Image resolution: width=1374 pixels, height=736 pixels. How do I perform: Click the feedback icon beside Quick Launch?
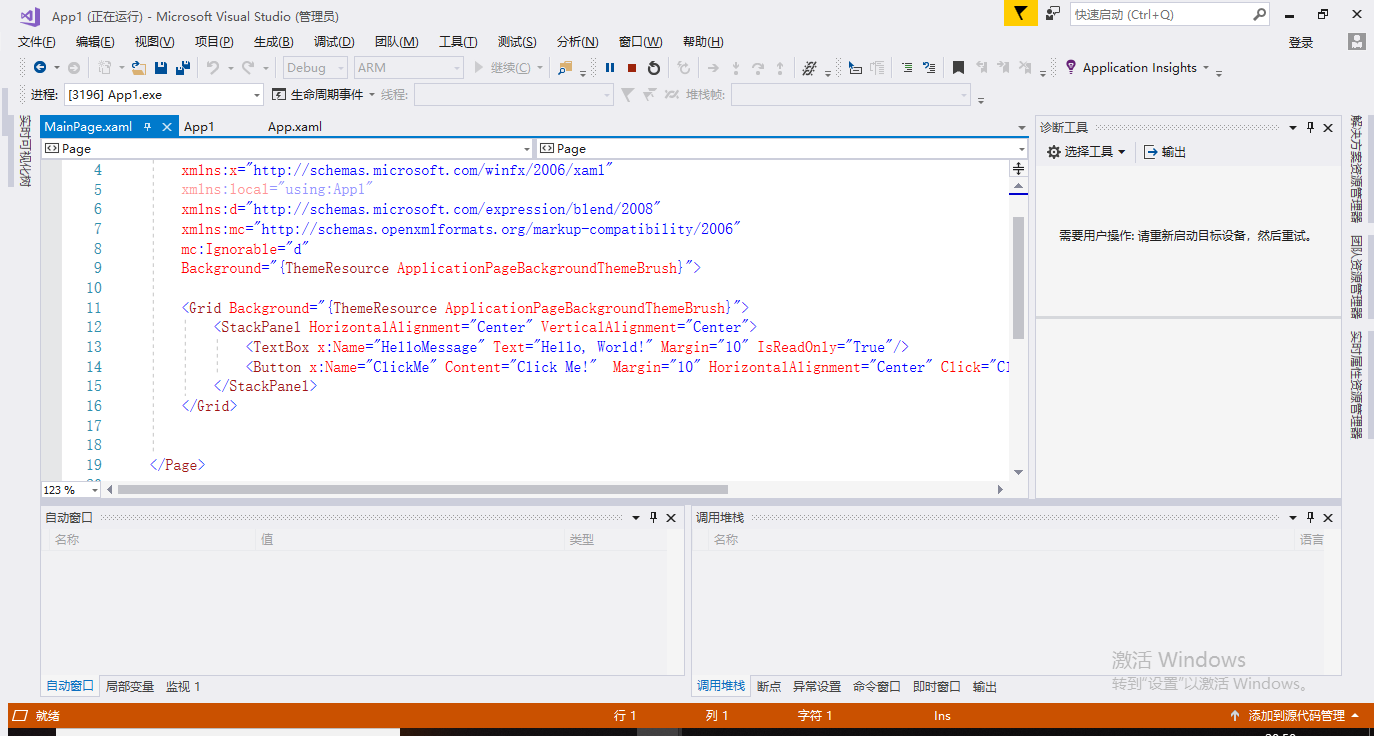click(1053, 13)
